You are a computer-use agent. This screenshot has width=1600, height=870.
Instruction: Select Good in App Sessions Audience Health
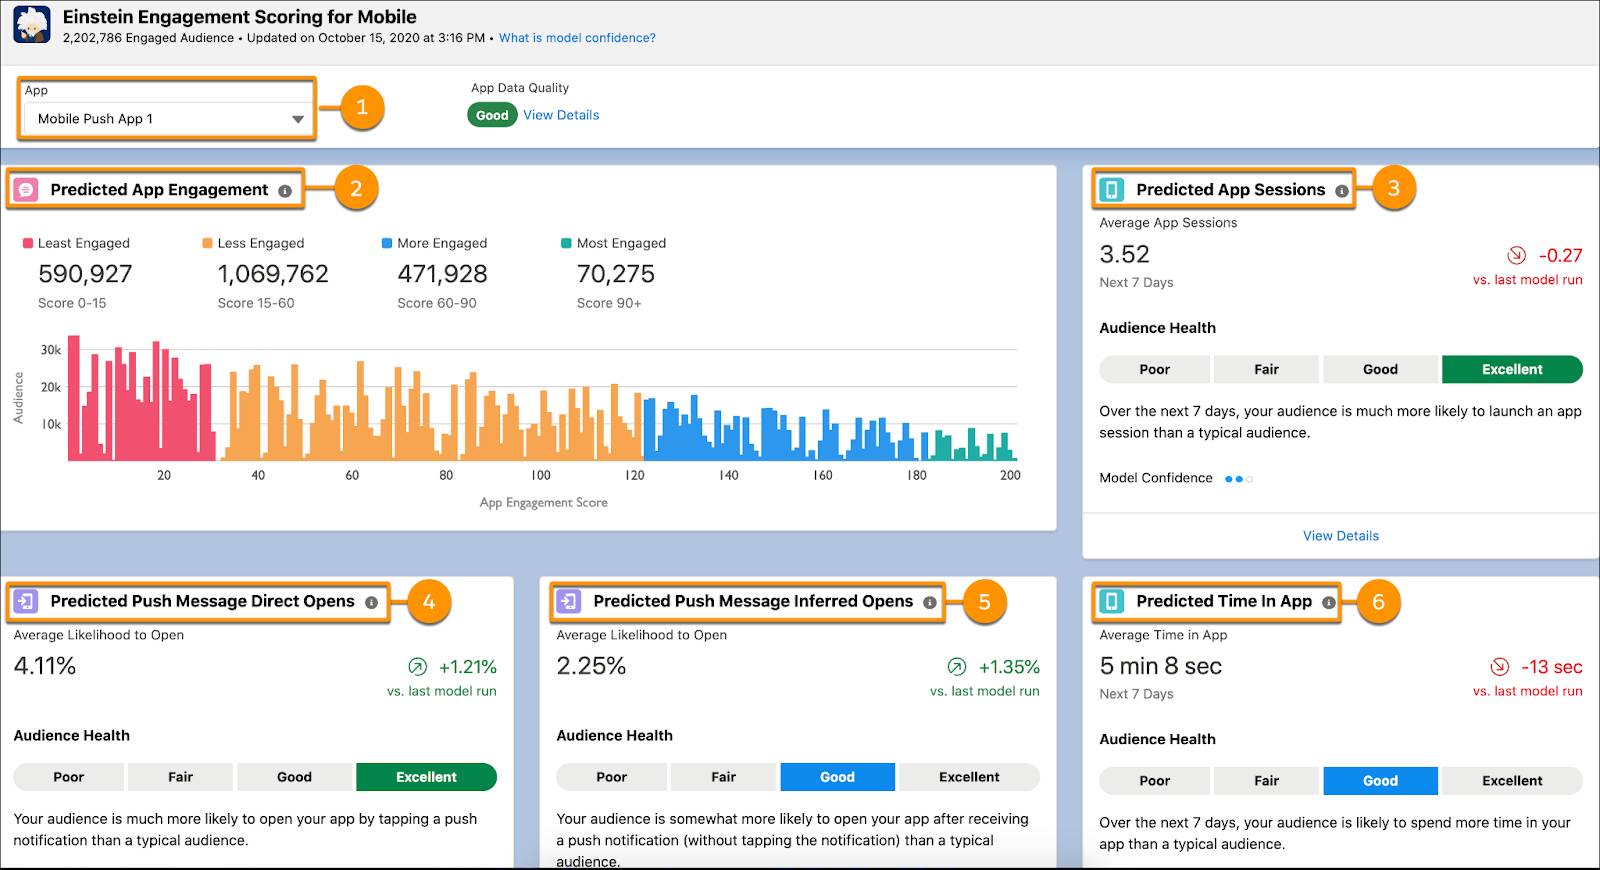click(x=1380, y=369)
